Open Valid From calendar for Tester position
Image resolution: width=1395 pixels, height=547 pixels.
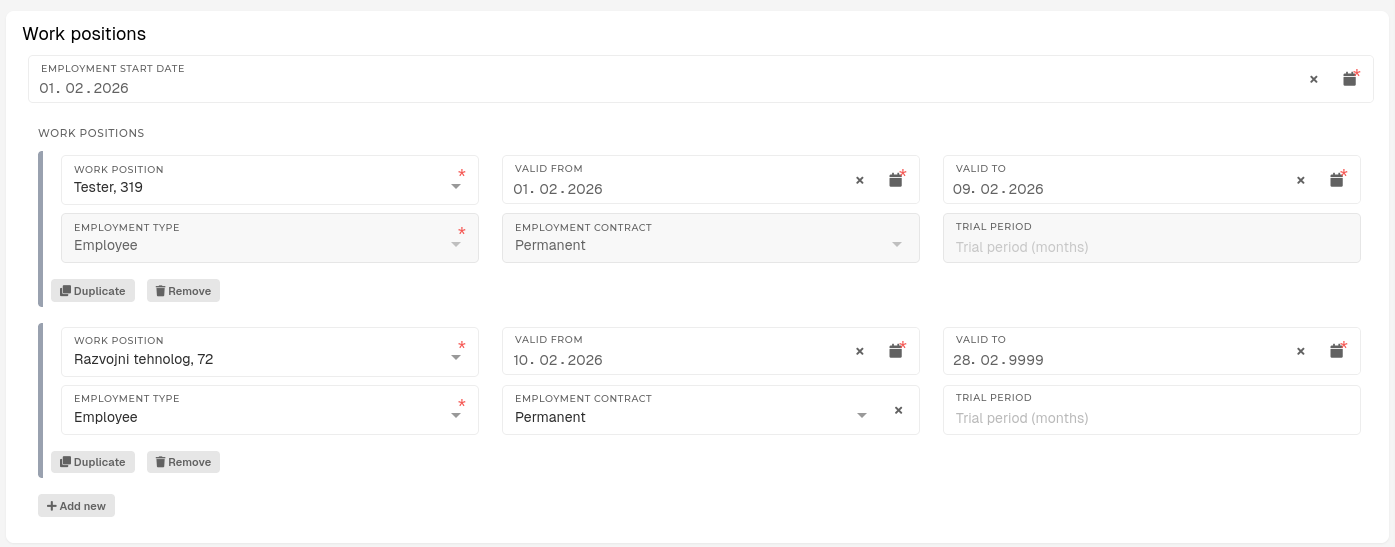click(x=896, y=180)
